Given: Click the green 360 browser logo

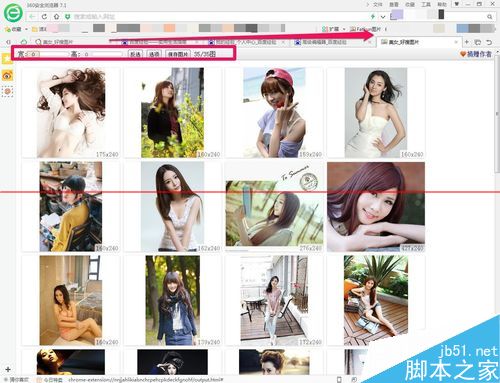Looking at the screenshot, I should pos(13,14).
